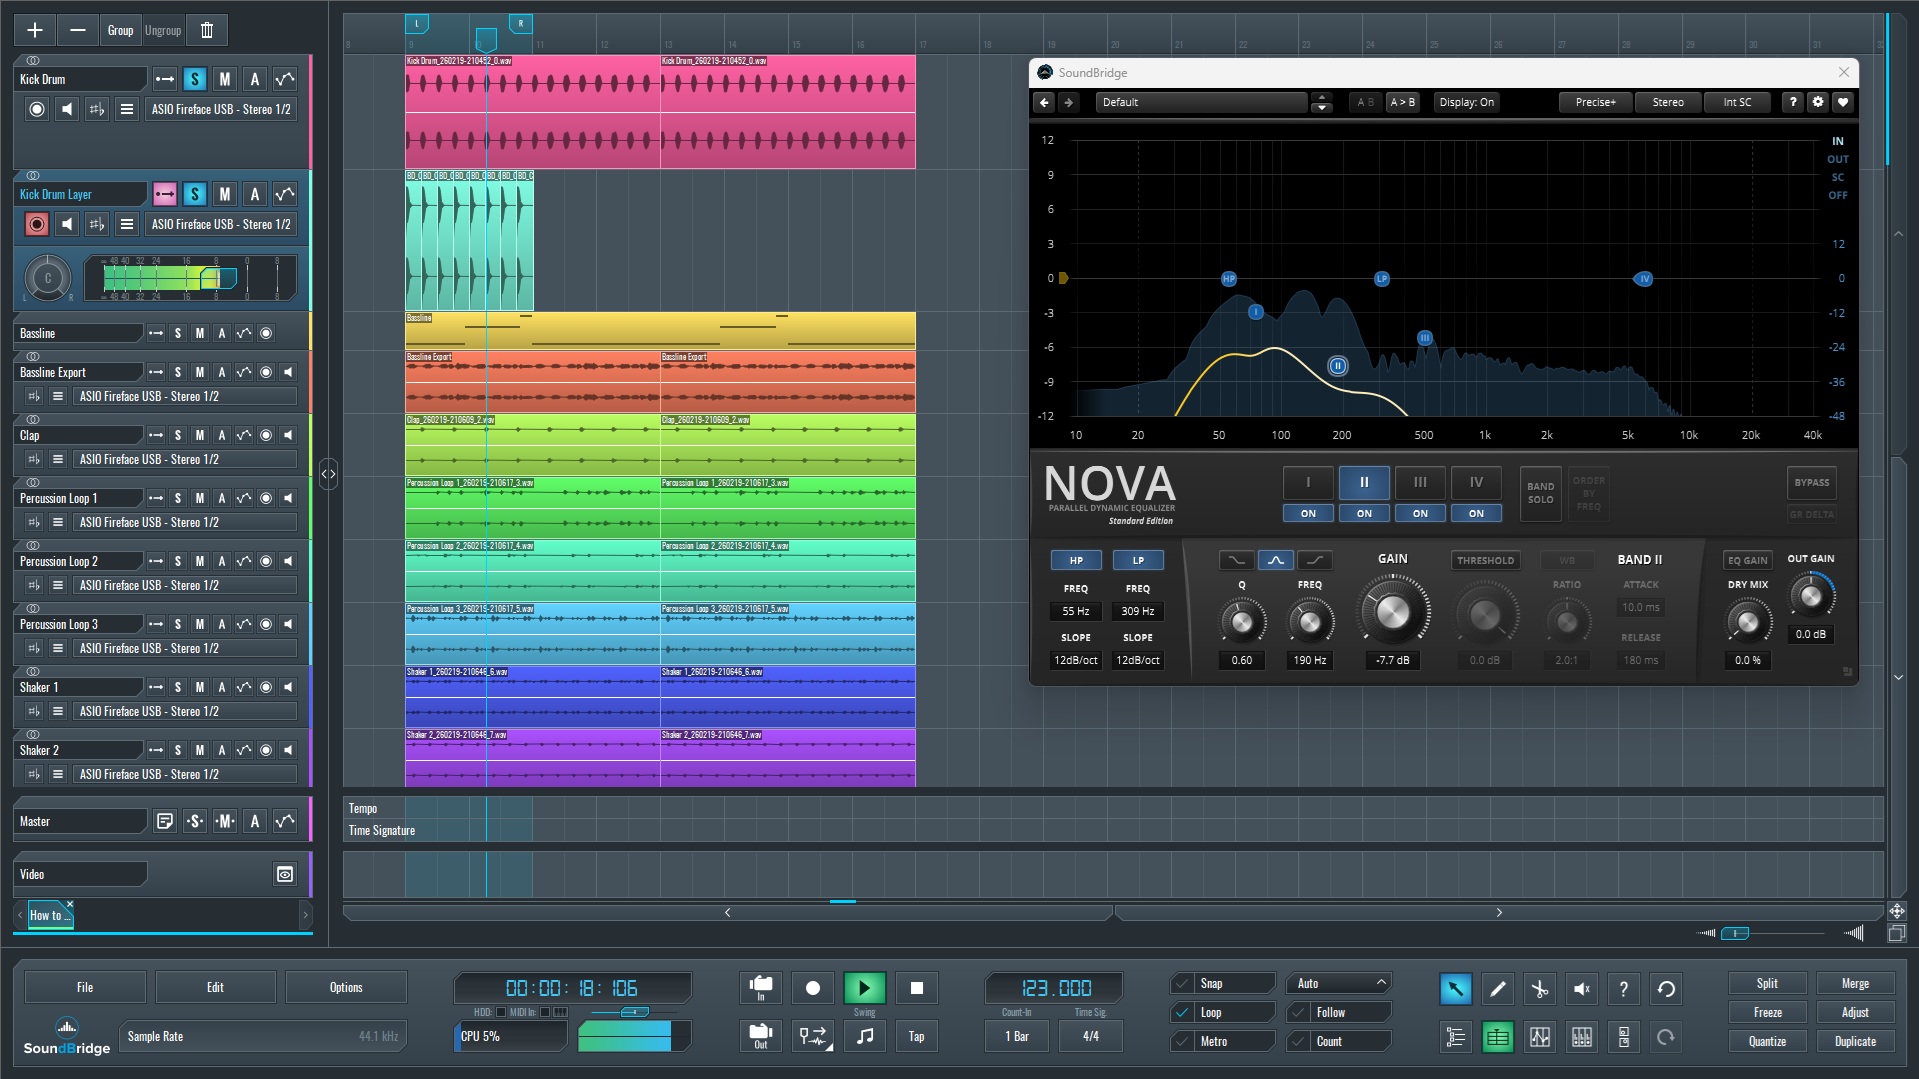Open Kick Drum ASIO Fireface output dropdown
The image size is (1919, 1079).
click(x=221, y=109)
